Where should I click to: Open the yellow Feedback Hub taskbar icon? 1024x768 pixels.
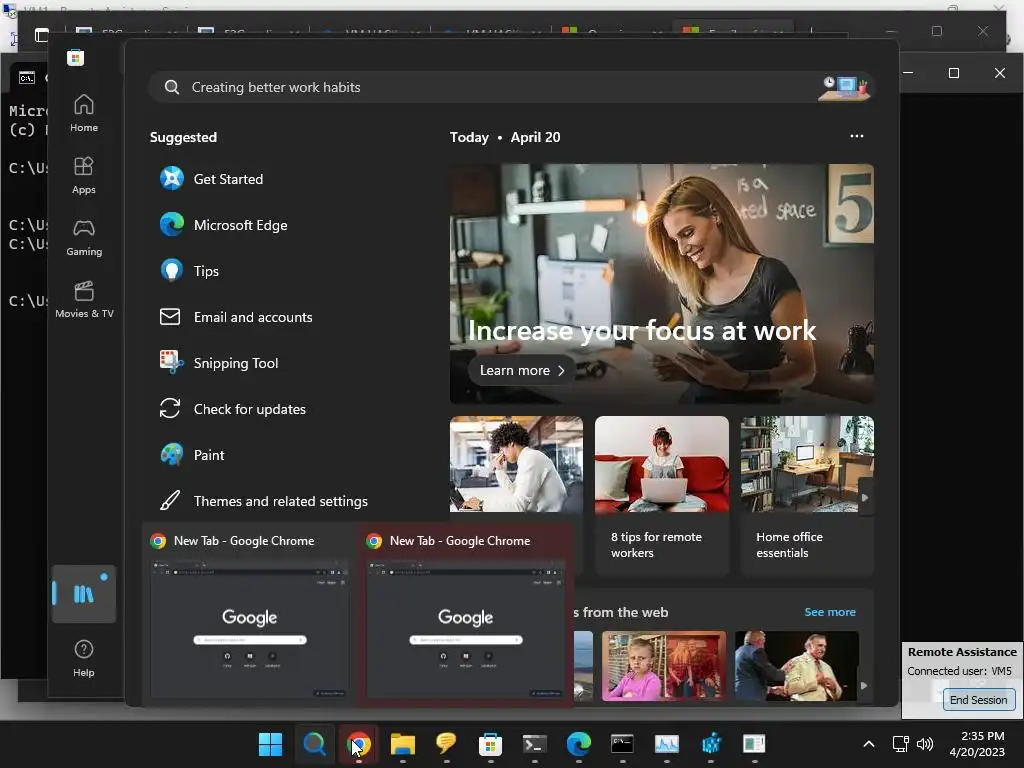point(446,744)
